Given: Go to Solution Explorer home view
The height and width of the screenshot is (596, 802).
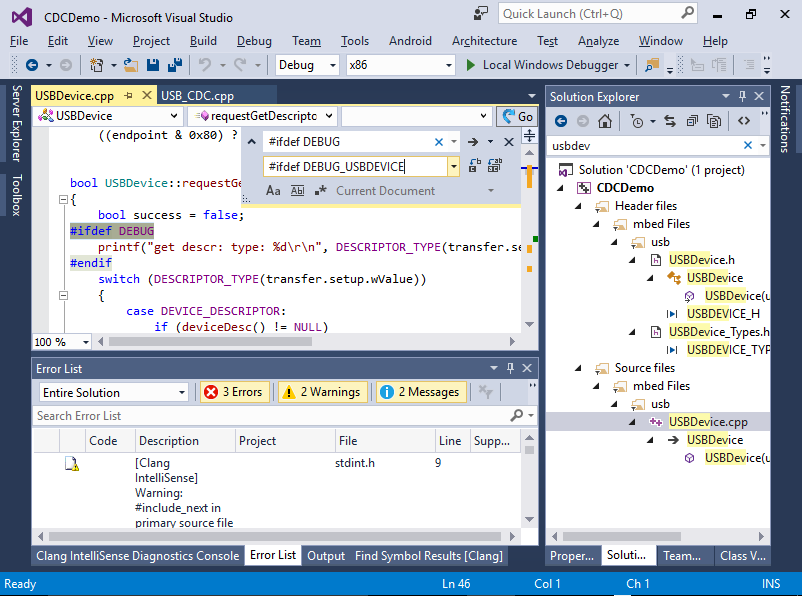Looking at the screenshot, I should [x=605, y=121].
